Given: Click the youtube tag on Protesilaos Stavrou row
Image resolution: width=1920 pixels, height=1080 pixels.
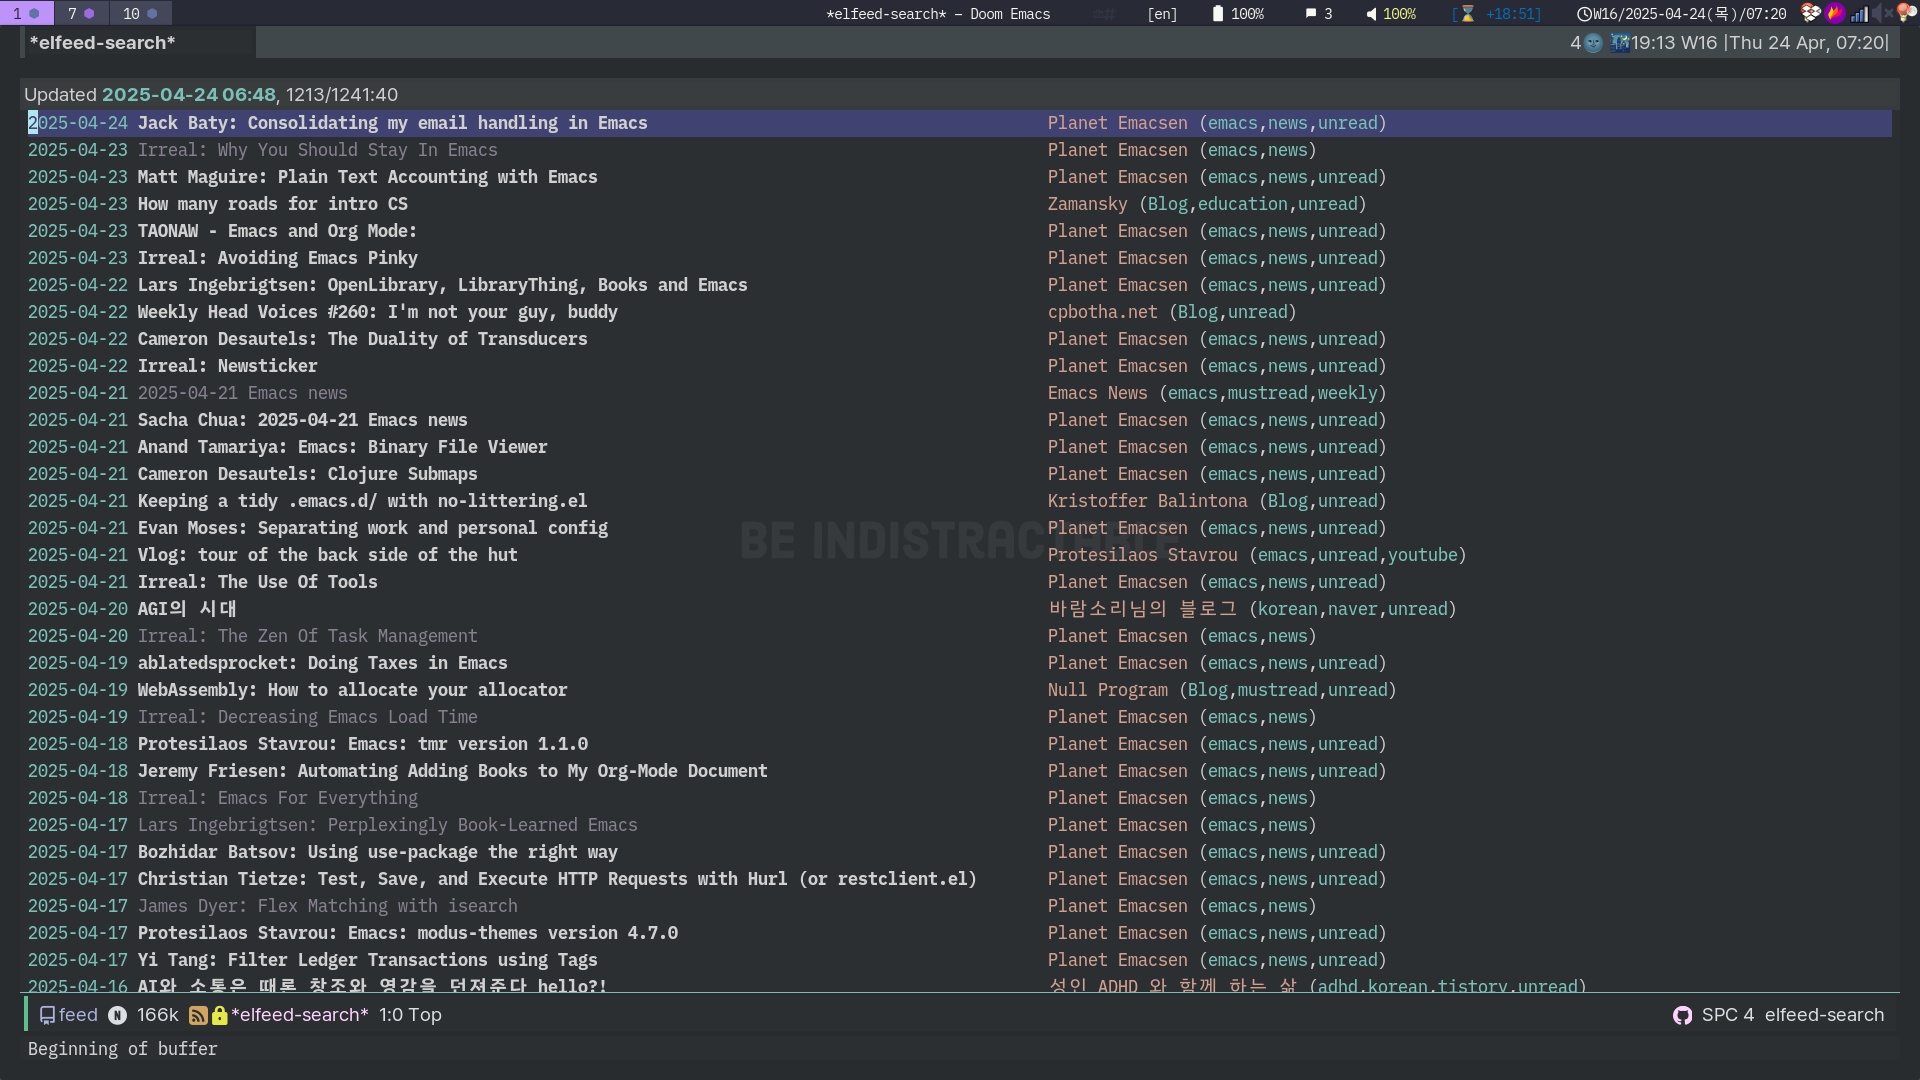Looking at the screenshot, I should [1422, 555].
